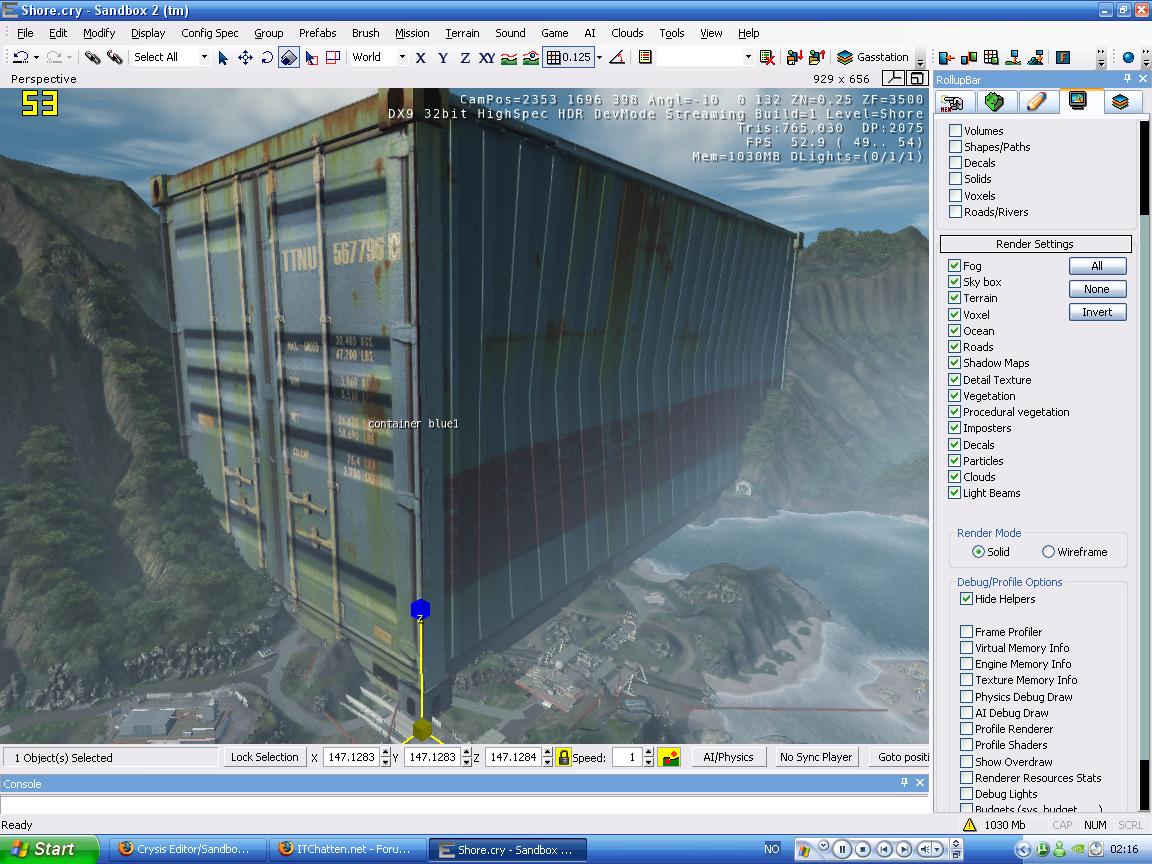Click the snap angle icon
1152x864 pixels.
pos(617,57)
